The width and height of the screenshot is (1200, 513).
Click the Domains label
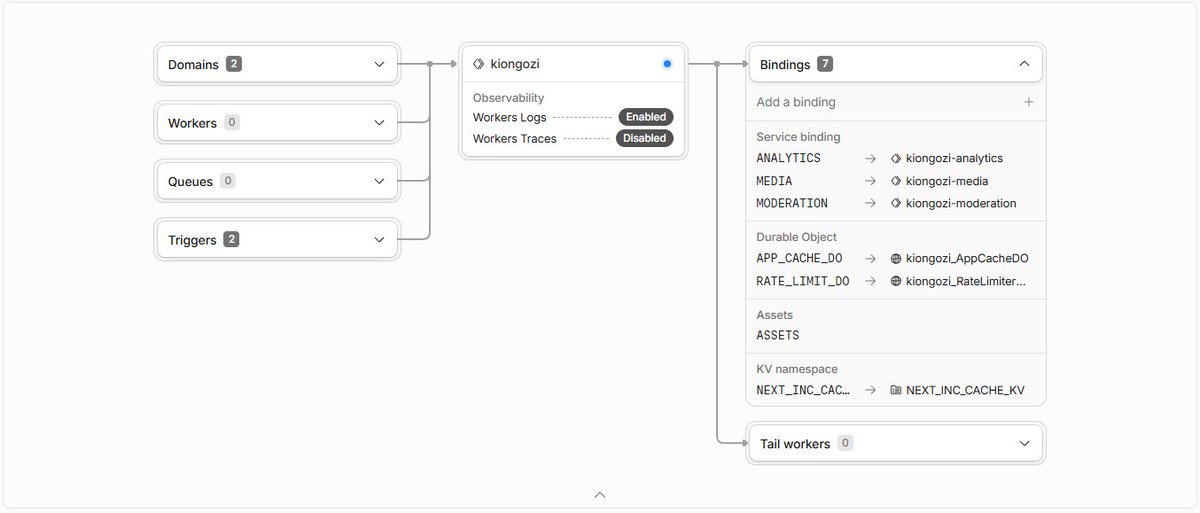[x=193, y=64]
